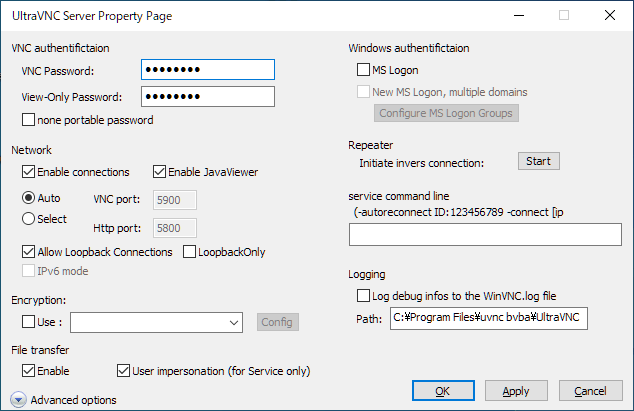This screenshot has height=411, width=634.
Task: Toggle the MS Logon checkbox
Action: pos(363,70)
